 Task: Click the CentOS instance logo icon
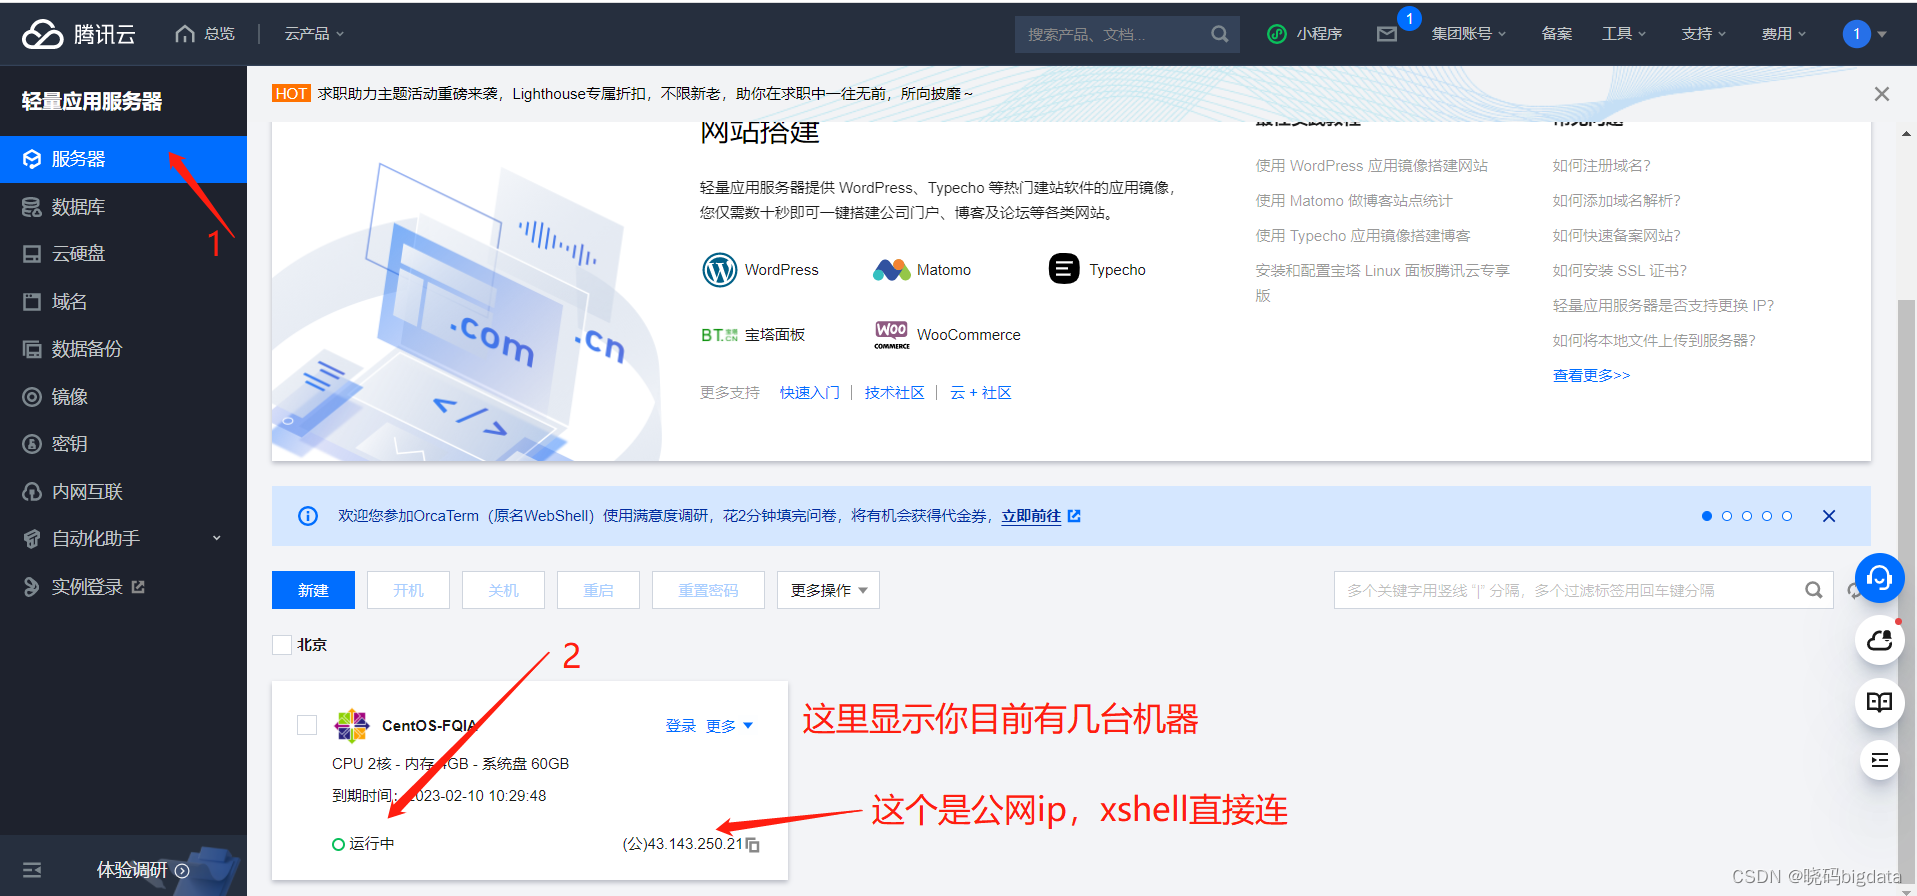pyautogui.click(x=352, y=725)
